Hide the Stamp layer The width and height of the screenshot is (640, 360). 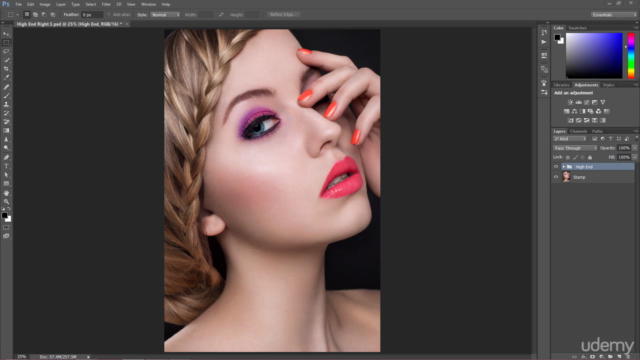[556, 177]
